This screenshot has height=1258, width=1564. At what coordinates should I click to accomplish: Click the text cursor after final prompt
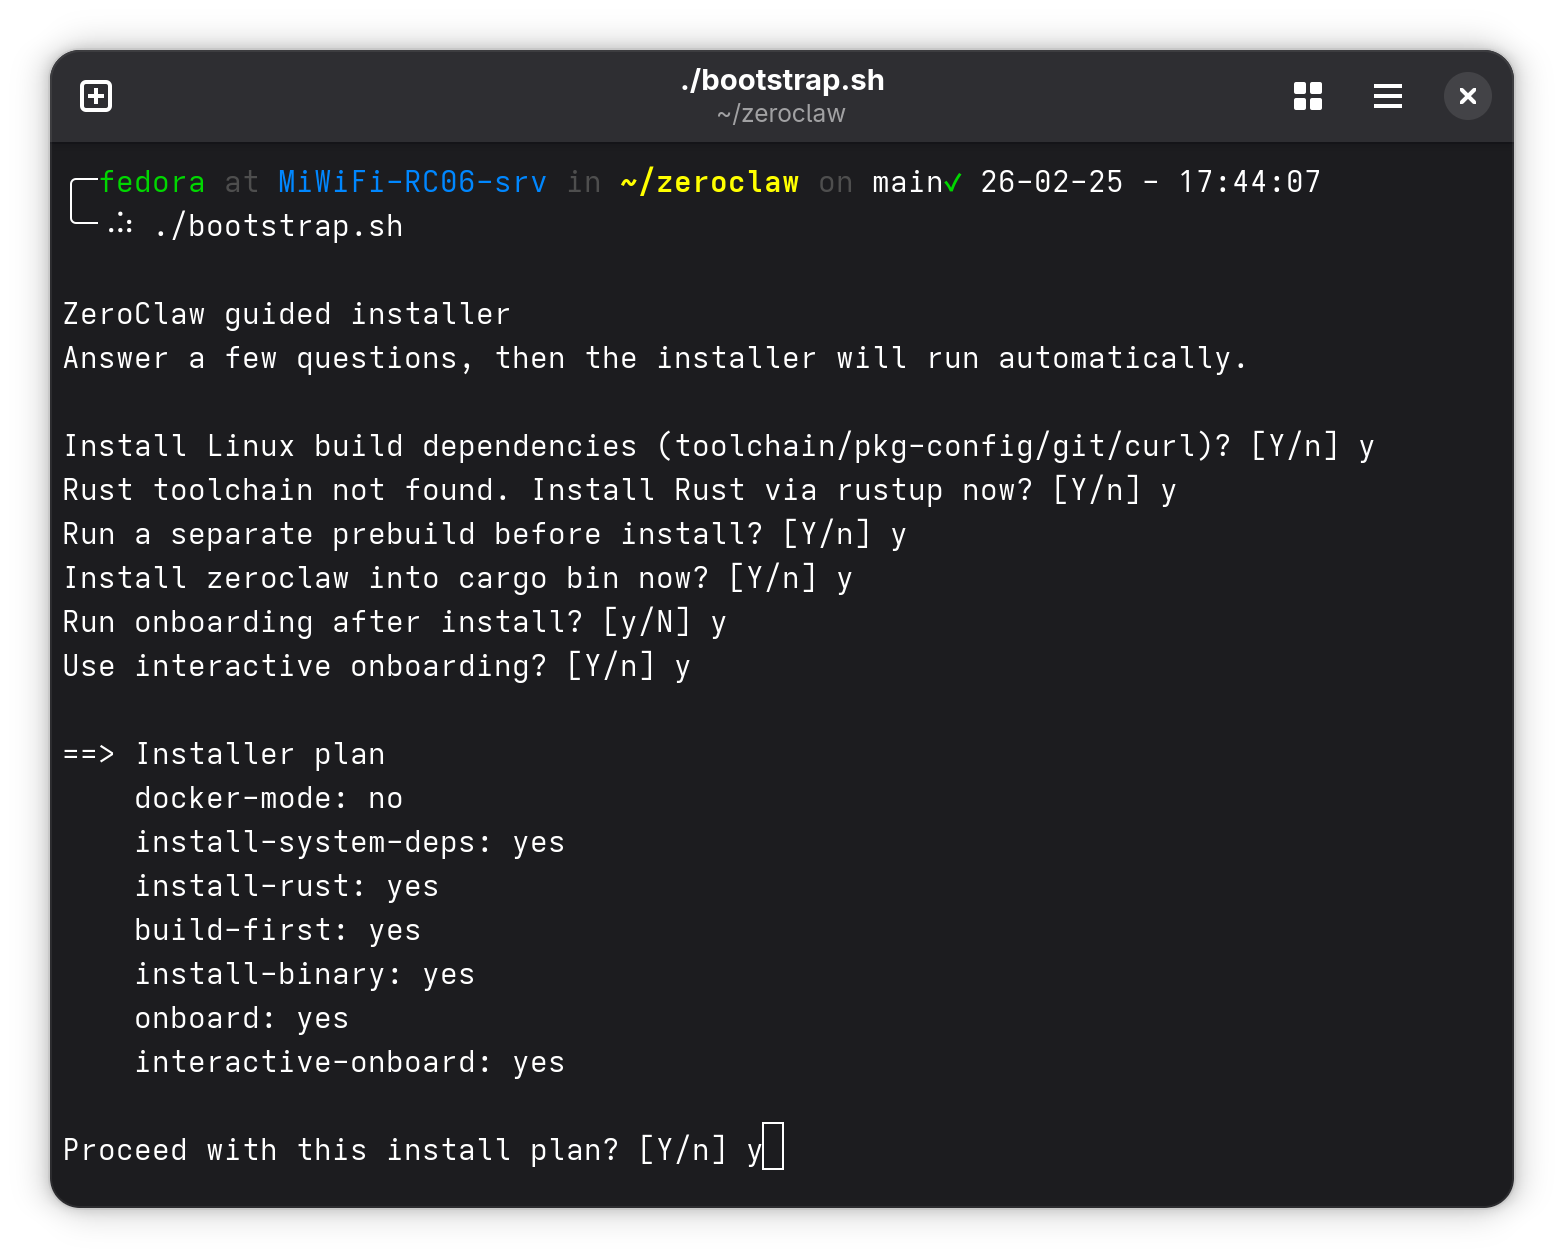coord(773,1147)
